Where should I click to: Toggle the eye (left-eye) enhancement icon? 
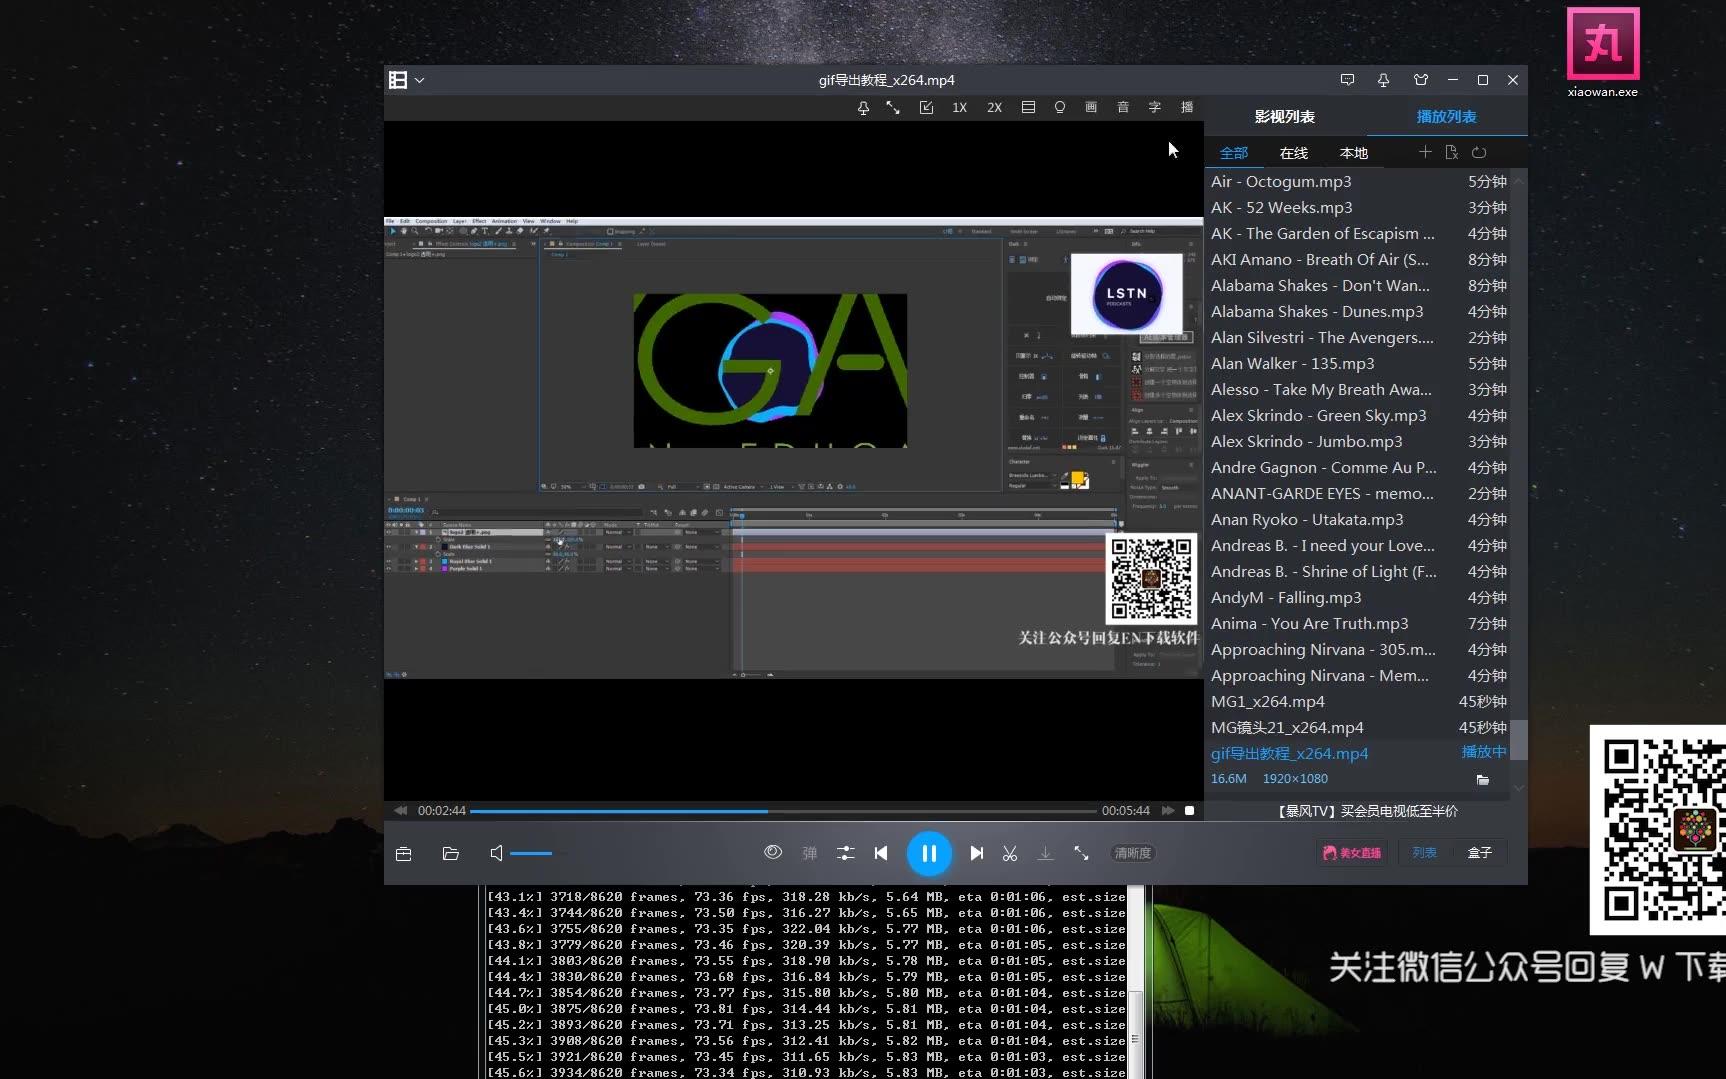773,852
